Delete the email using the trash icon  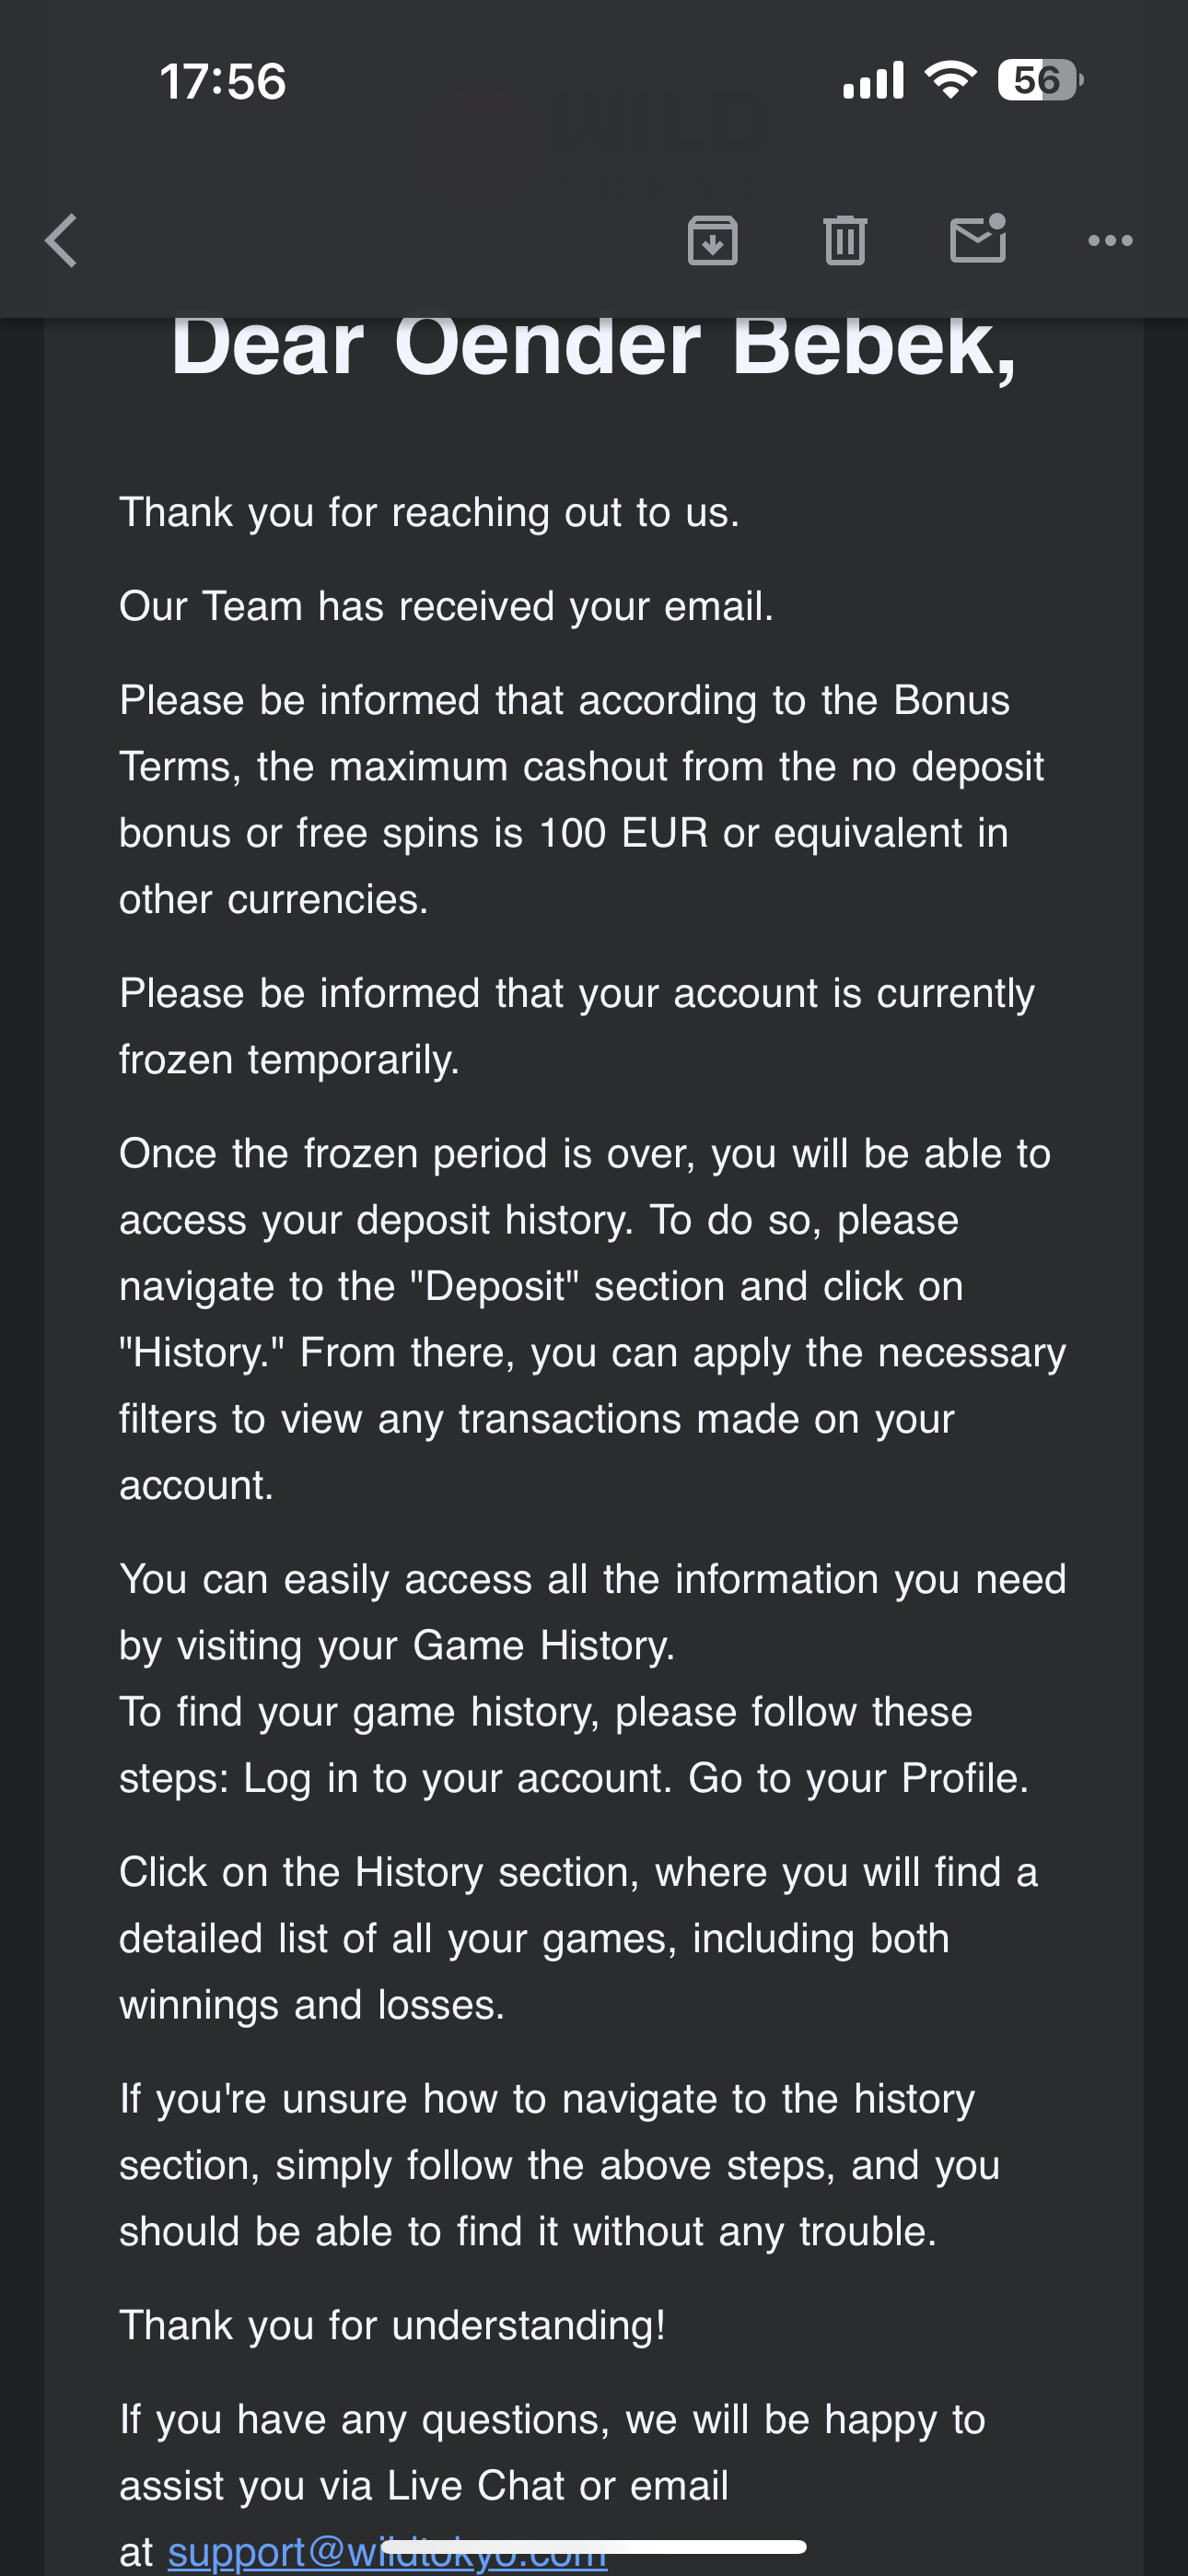click(845, 241)
